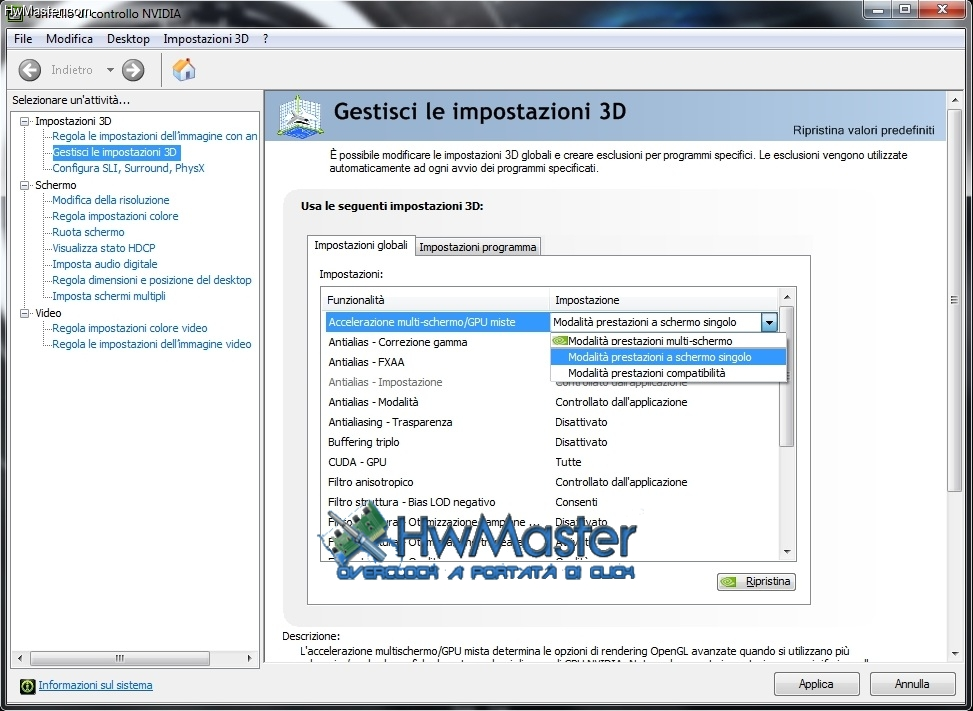Select Antialiasing - Trasparenza row

click(552, 422)
